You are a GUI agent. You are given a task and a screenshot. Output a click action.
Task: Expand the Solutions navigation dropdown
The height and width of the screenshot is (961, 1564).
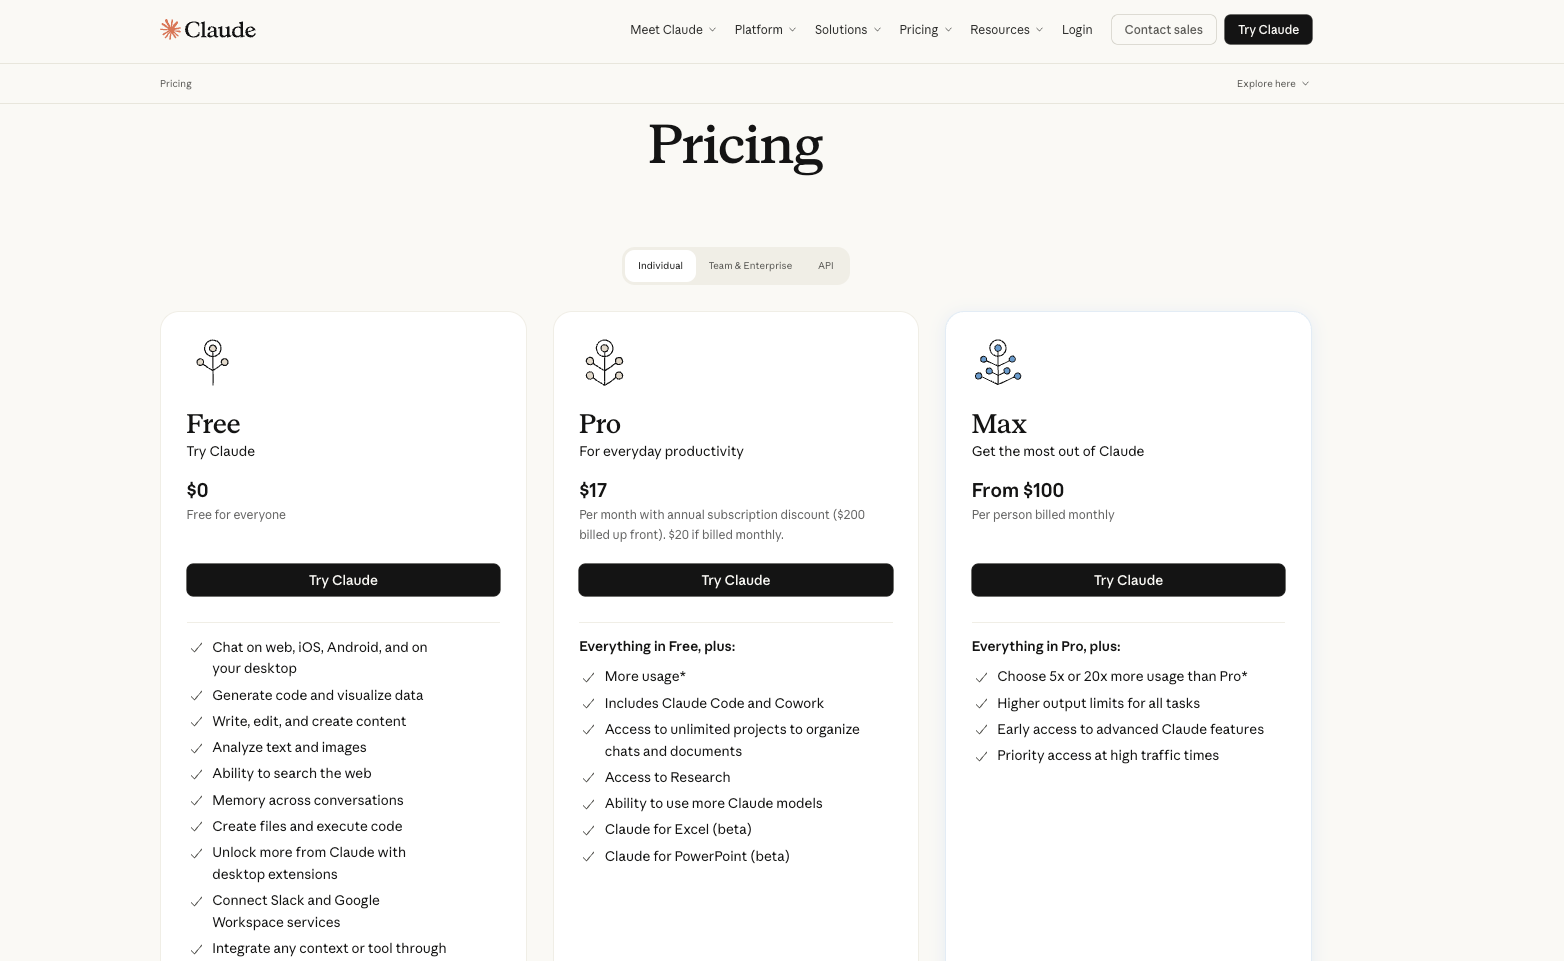click(x=847, y=29)
